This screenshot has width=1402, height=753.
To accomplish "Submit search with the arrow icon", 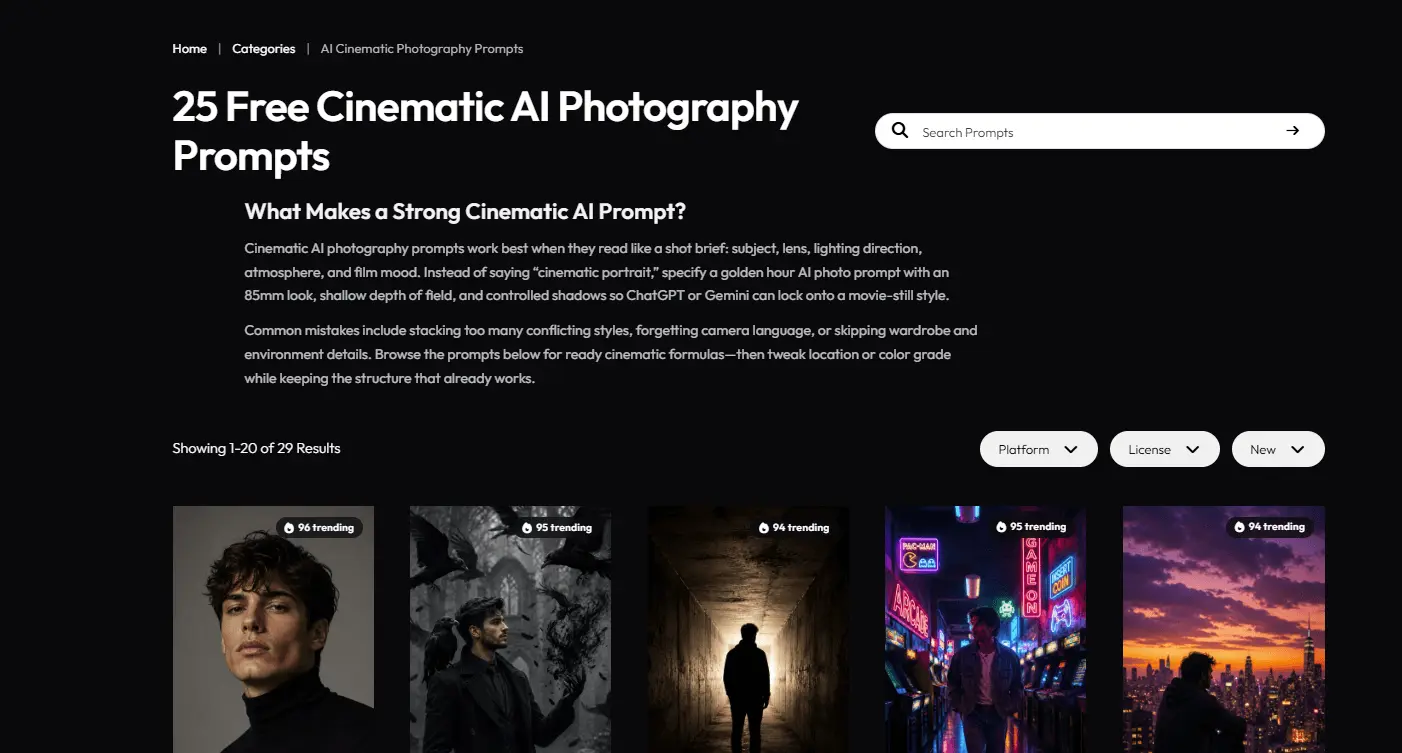I will click(x=1293, y=131).
